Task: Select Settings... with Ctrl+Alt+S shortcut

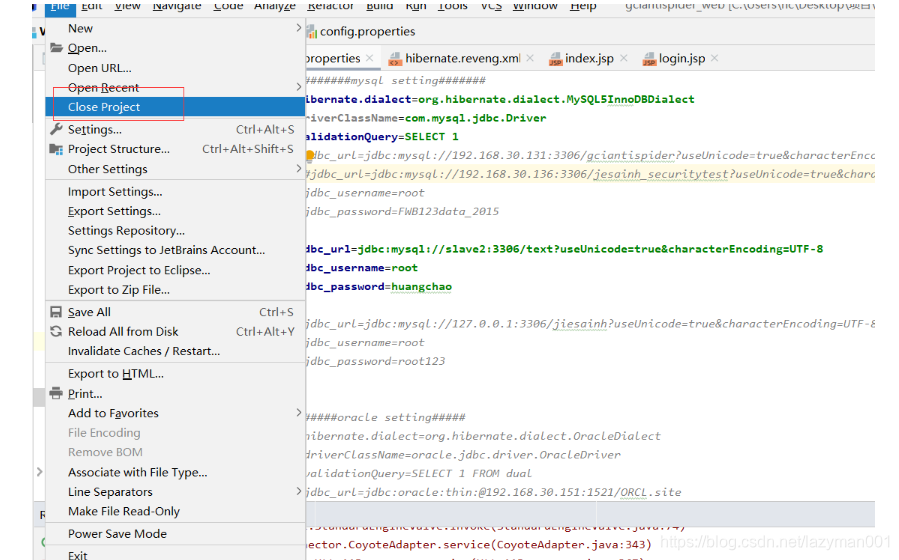Action: (x=175, y=129)
